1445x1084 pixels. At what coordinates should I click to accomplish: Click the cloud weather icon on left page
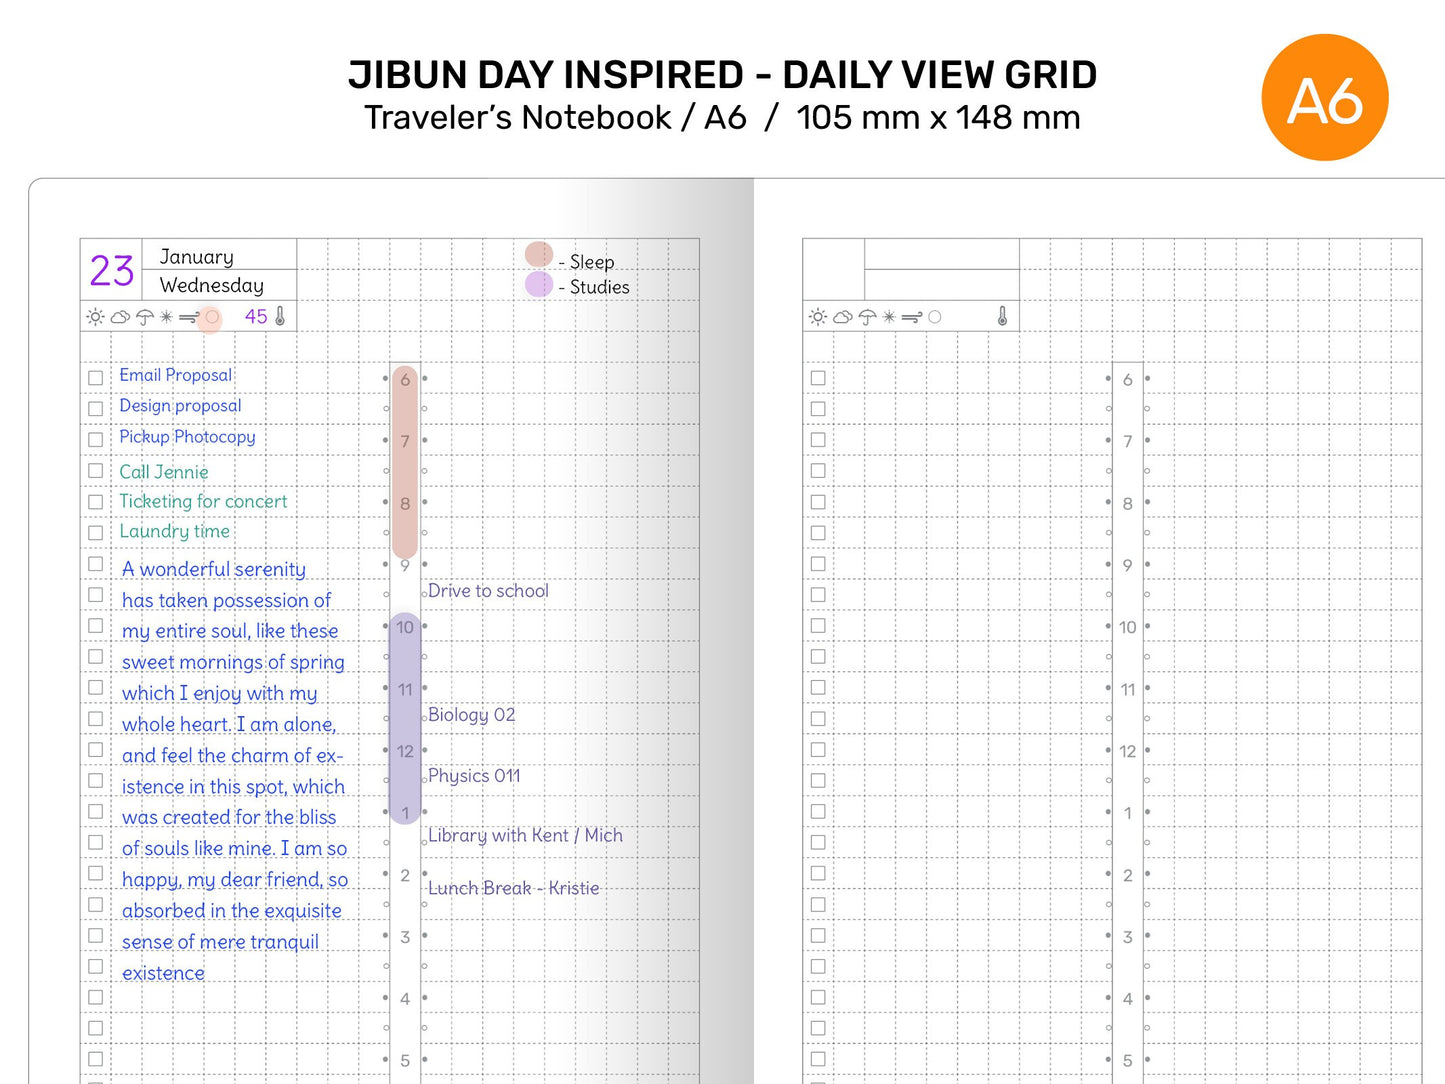120,317
